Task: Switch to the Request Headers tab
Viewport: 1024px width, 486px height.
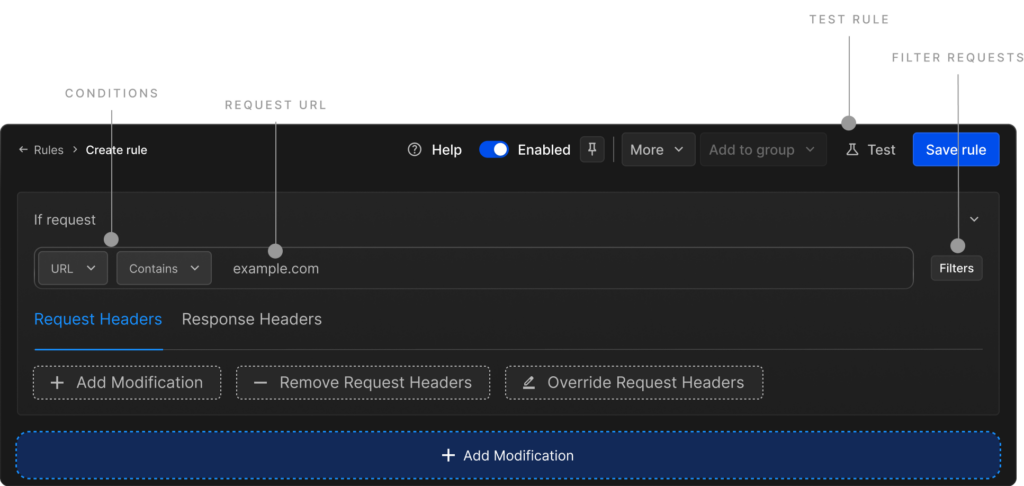Action: tap(98, 319)
